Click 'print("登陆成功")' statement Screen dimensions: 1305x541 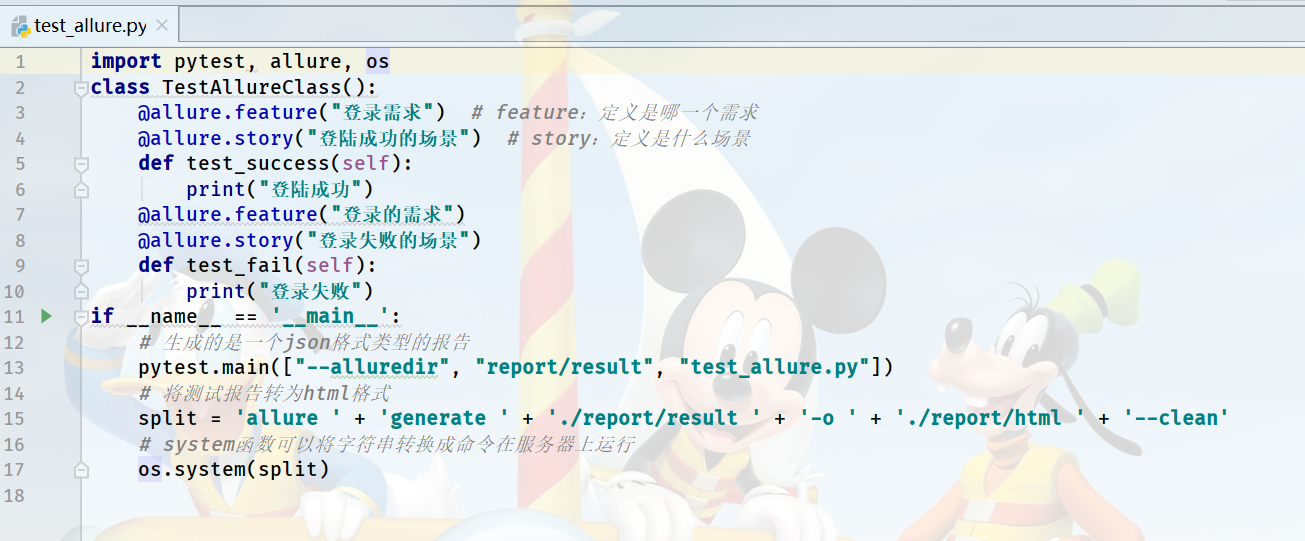(x=280, y=189)
